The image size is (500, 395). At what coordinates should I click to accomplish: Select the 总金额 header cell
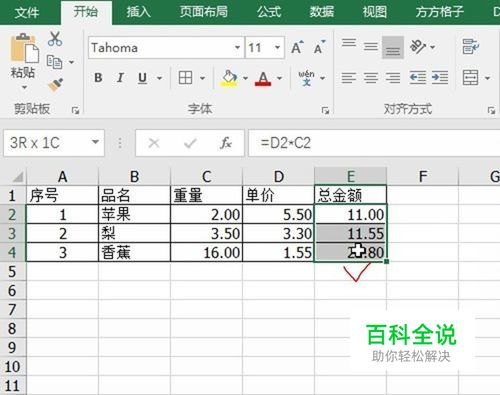350,195
